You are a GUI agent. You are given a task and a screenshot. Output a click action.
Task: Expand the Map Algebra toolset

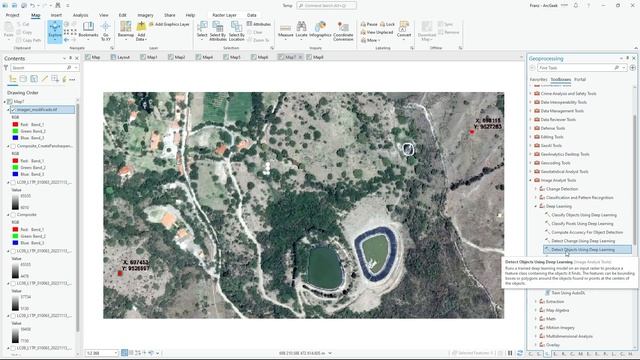click(x=536, y=310)
